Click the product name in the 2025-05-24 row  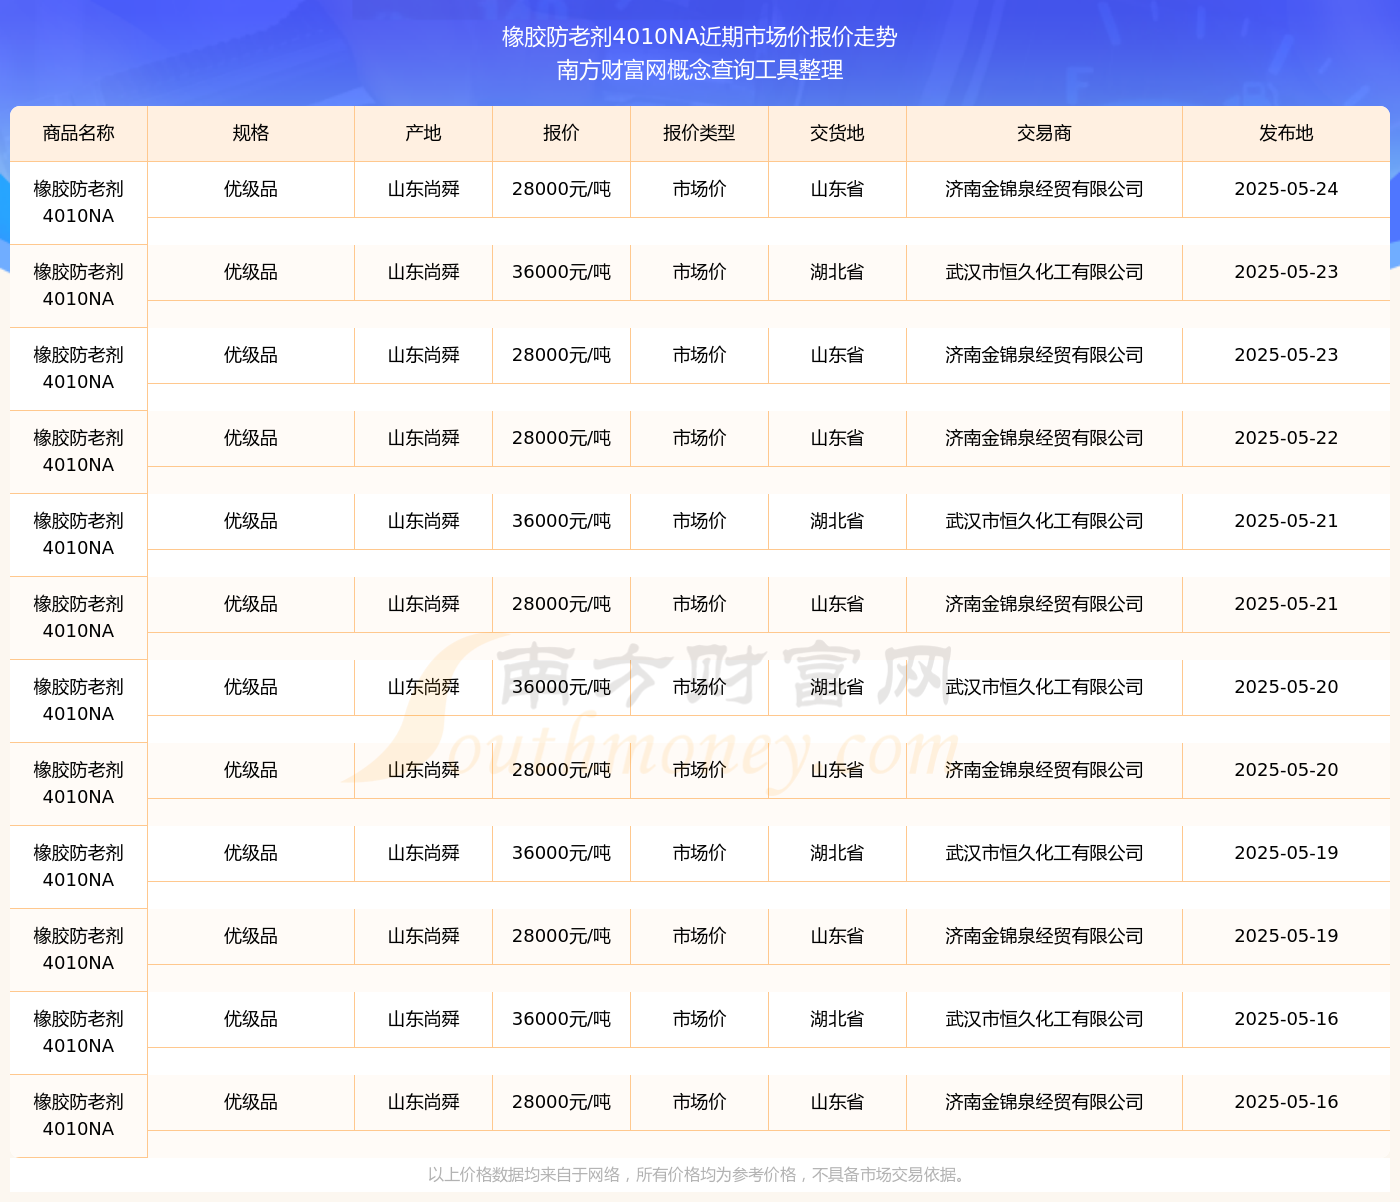(x=79, y=202)
